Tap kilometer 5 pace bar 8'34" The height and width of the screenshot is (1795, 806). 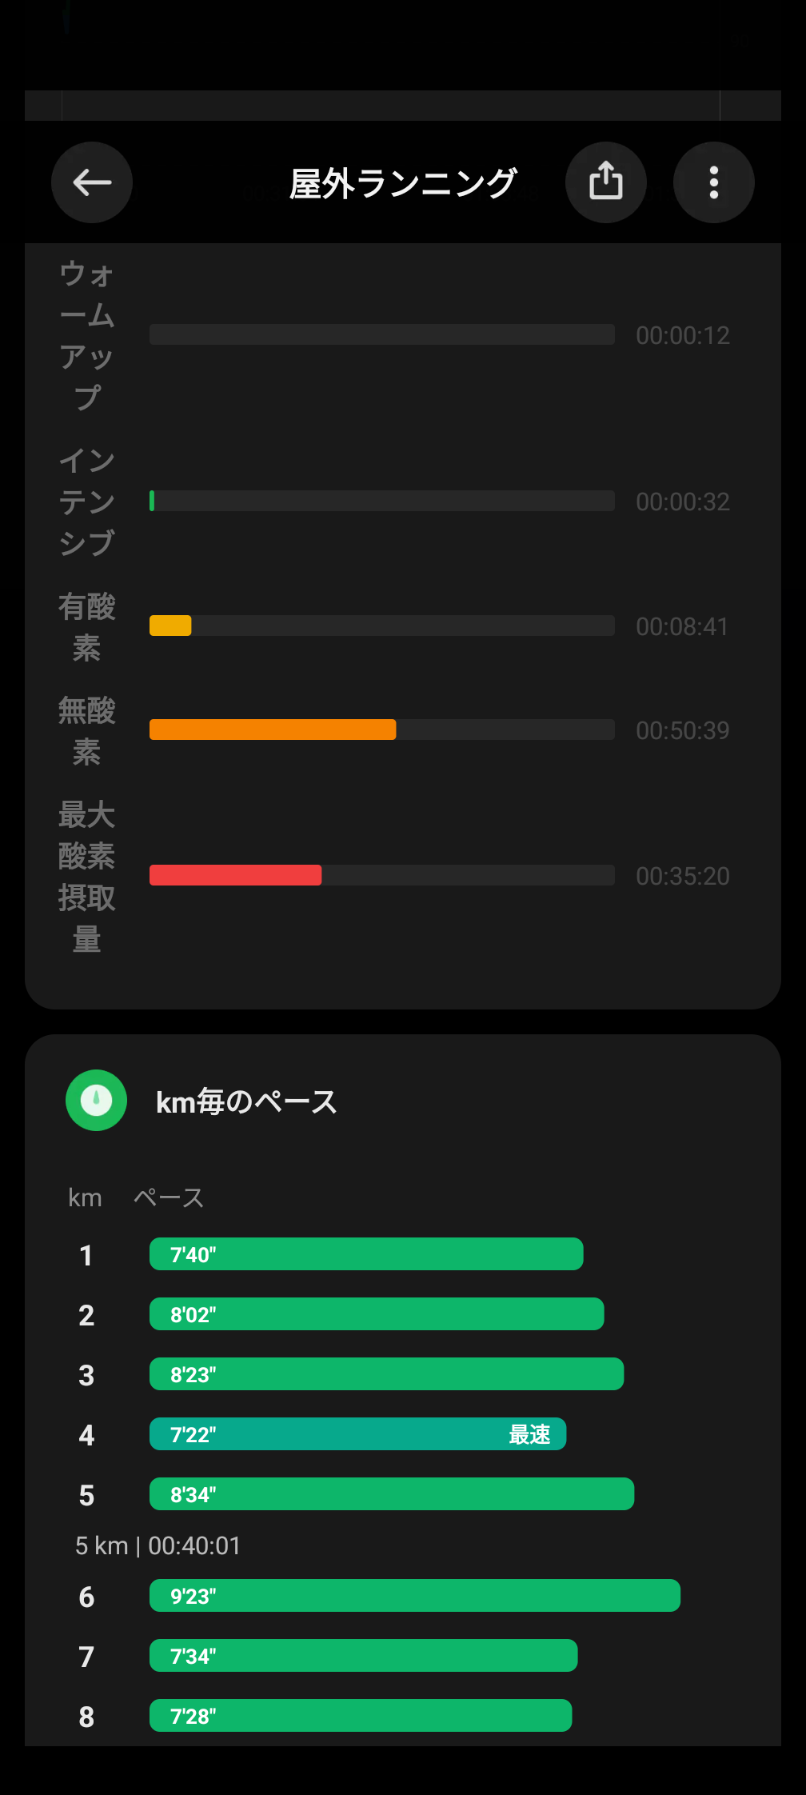coord(391,1494)
